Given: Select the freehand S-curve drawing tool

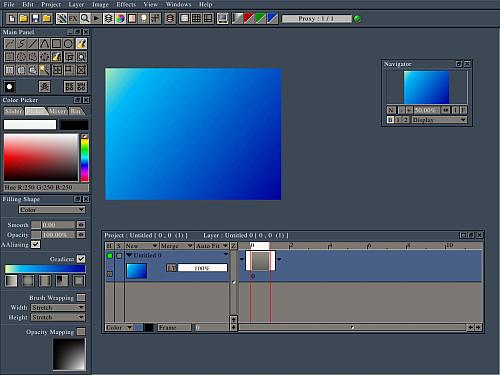Looking at the screenshot, I should [21, 44].
